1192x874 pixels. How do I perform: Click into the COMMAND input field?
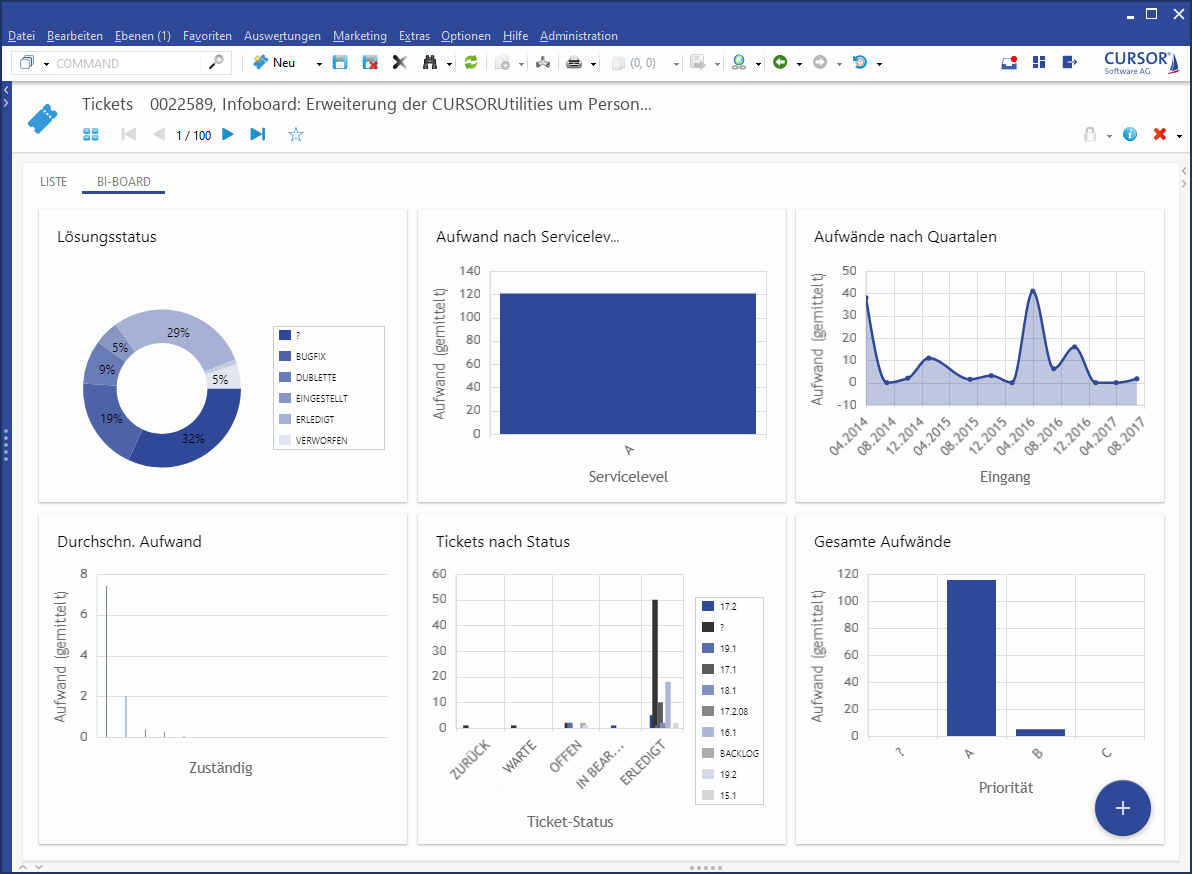coord(127,63)
